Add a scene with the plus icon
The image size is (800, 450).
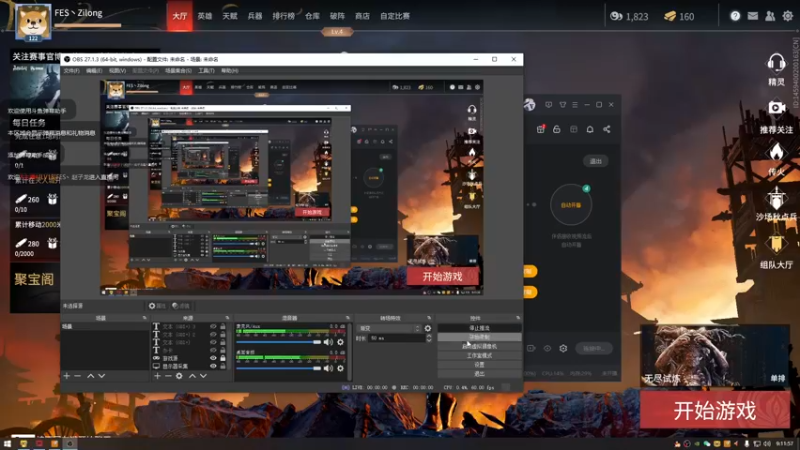click(x=67, y=376)
